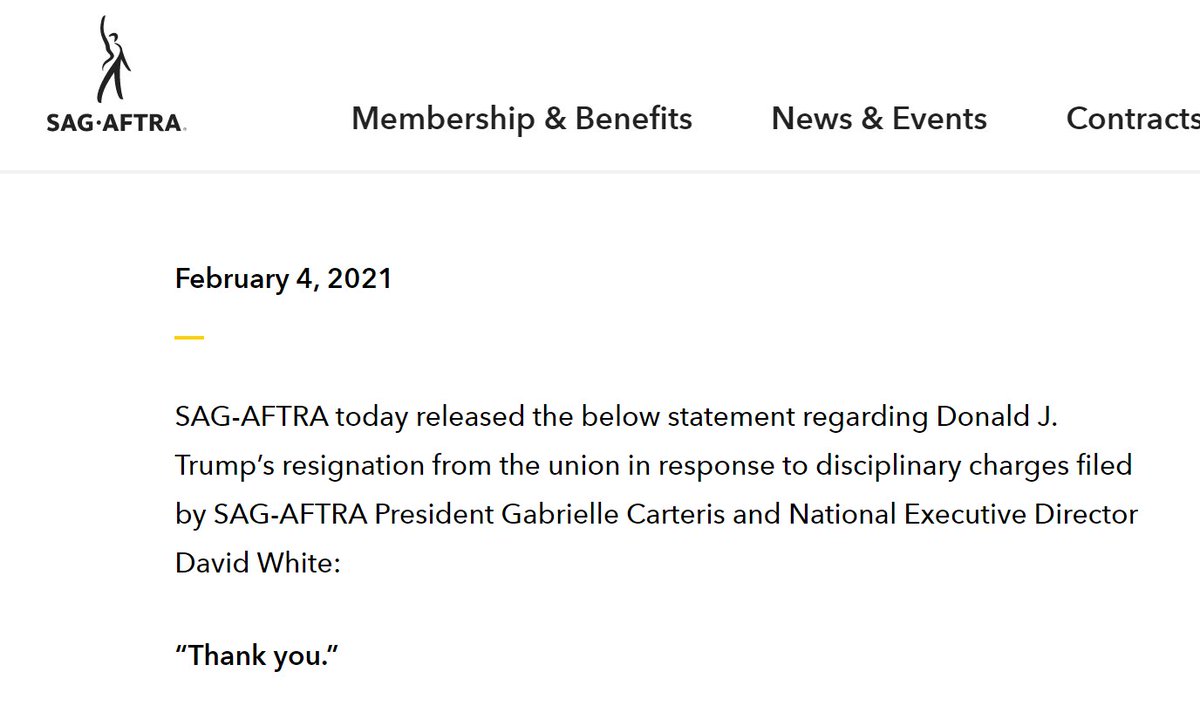Open the Contracts menu item

pos(1133,119)
